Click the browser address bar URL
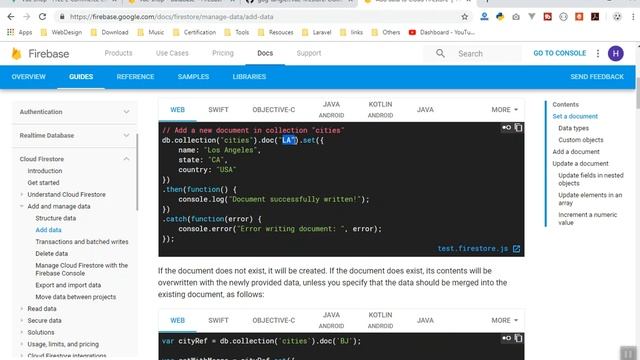Viewport: 640px width, 360px height. 171,17
